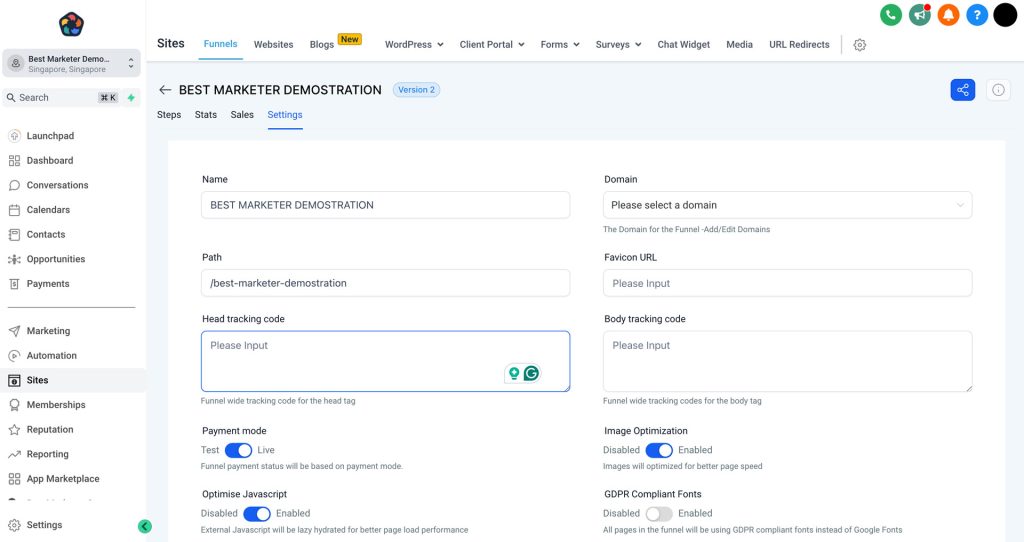Click the green lightning bolt quick action
The width and height of the screenshot is (1024, 542).
(131, 98)
